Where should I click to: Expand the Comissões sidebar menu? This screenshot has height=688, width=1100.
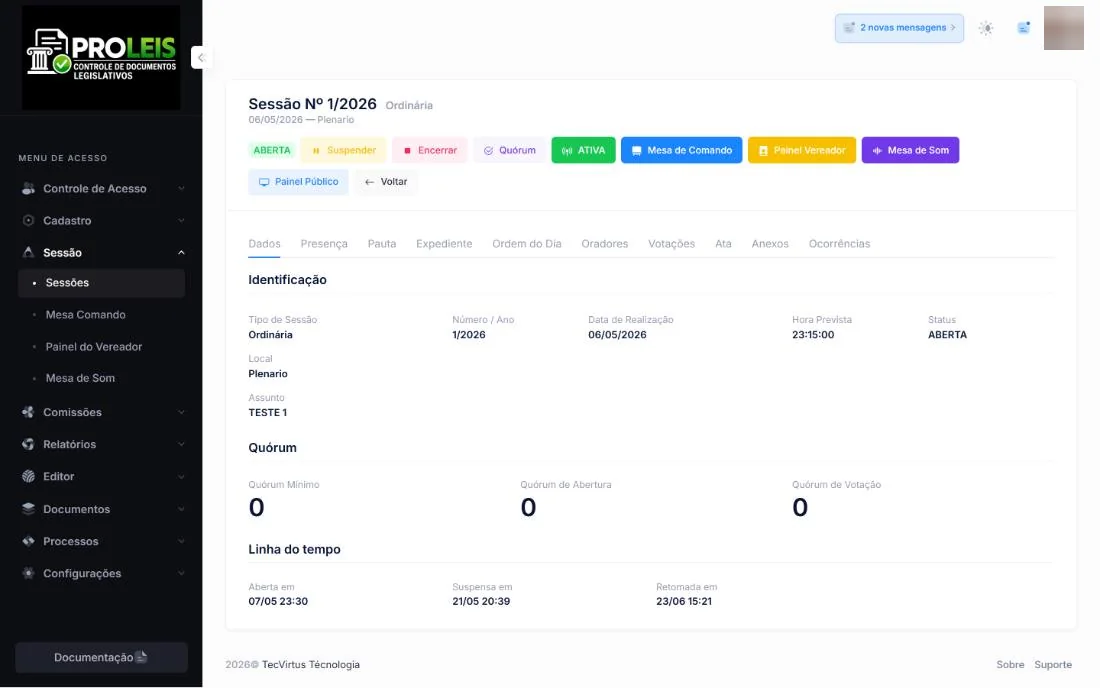(102, 412)
